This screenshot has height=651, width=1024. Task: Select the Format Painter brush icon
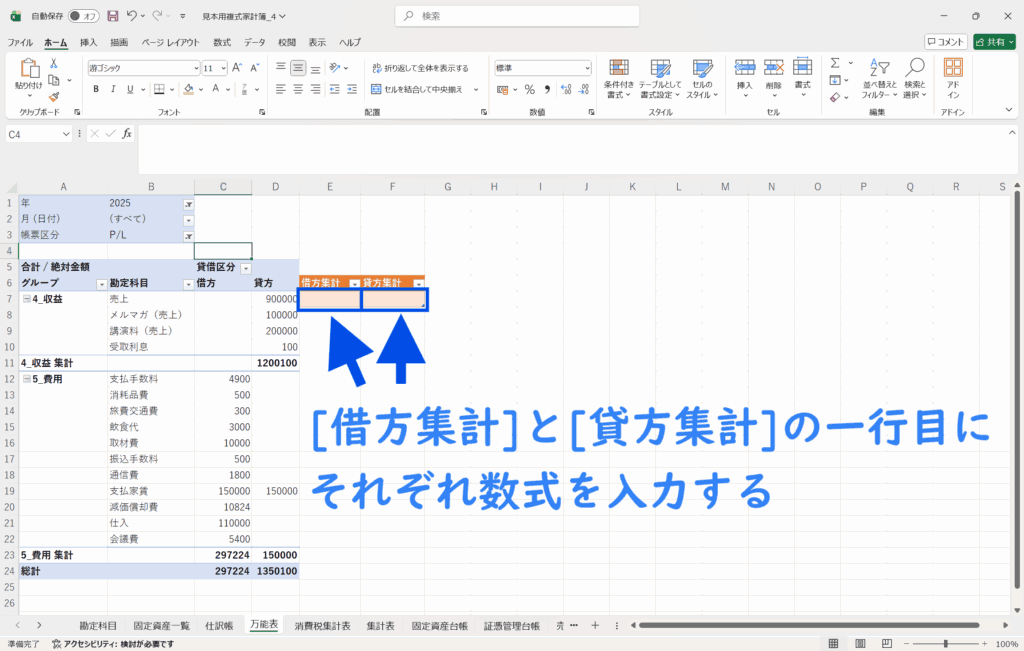[54, 96]
